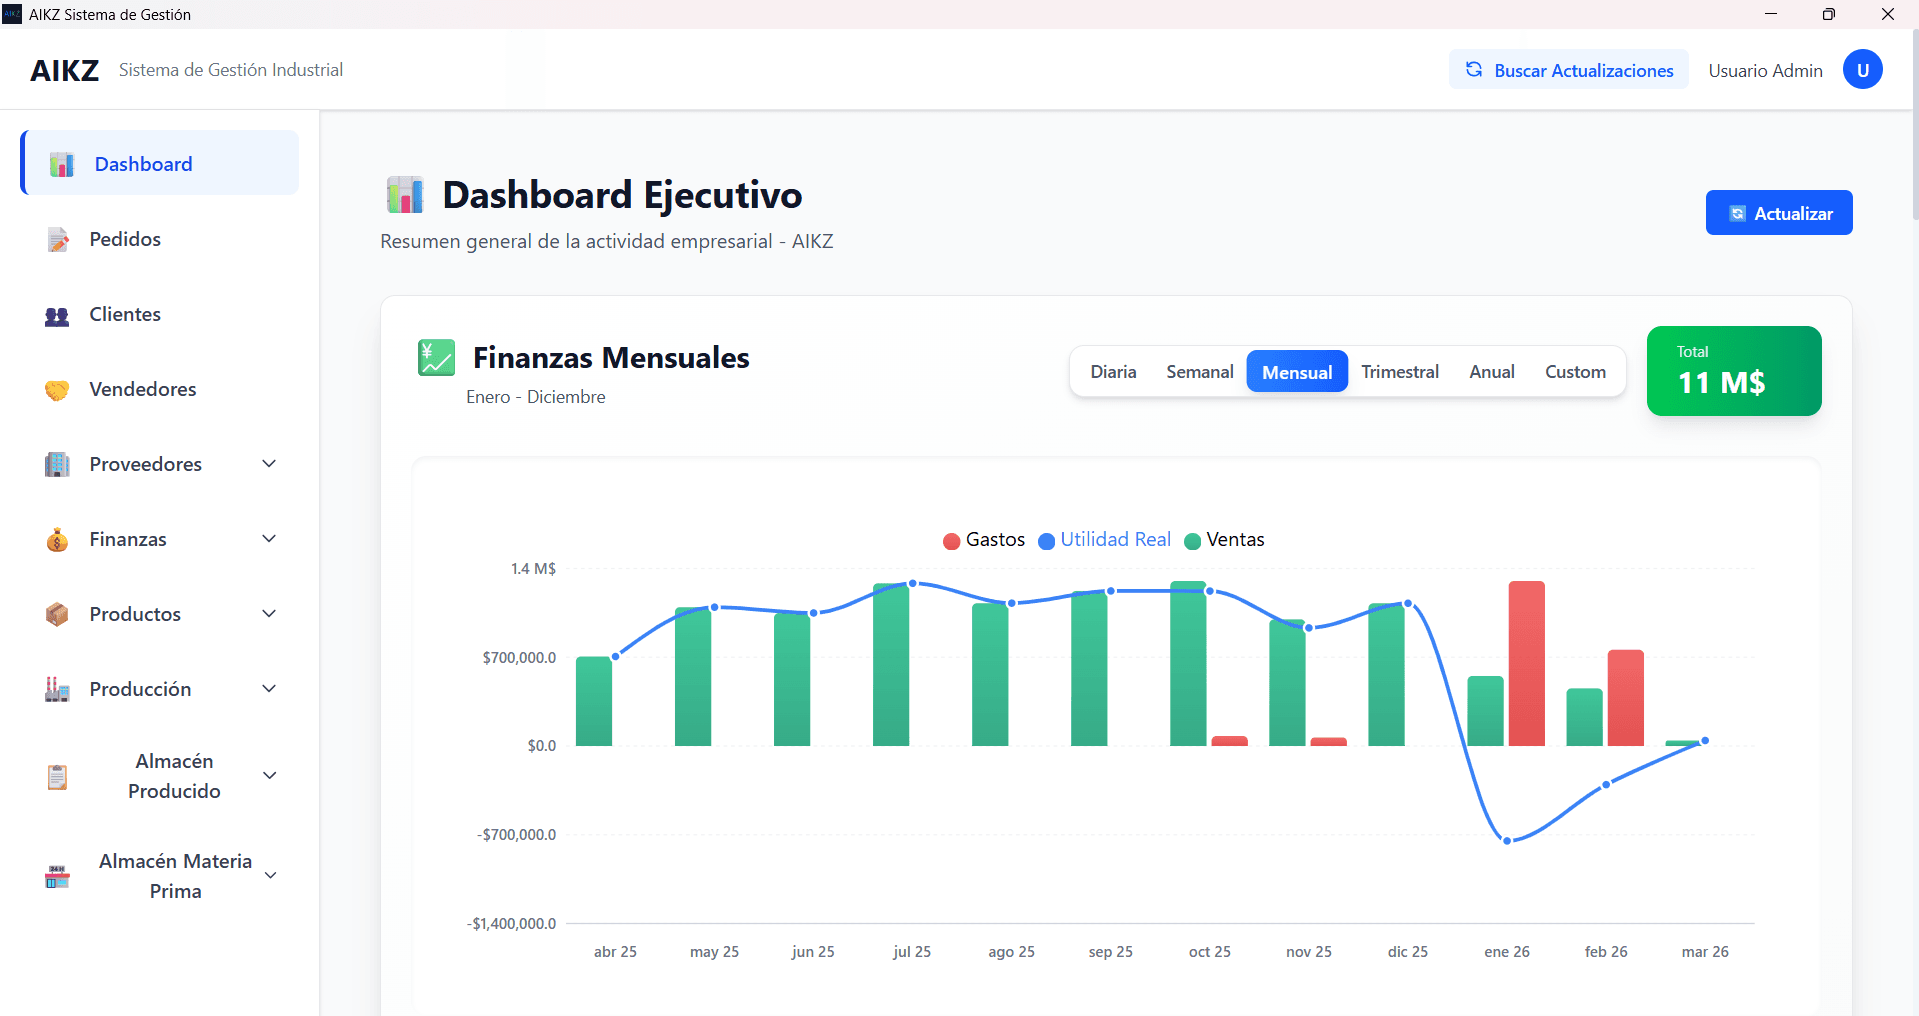
Task: Toggle Ventas series in chart legend
Action: (x=1224, y=540)
